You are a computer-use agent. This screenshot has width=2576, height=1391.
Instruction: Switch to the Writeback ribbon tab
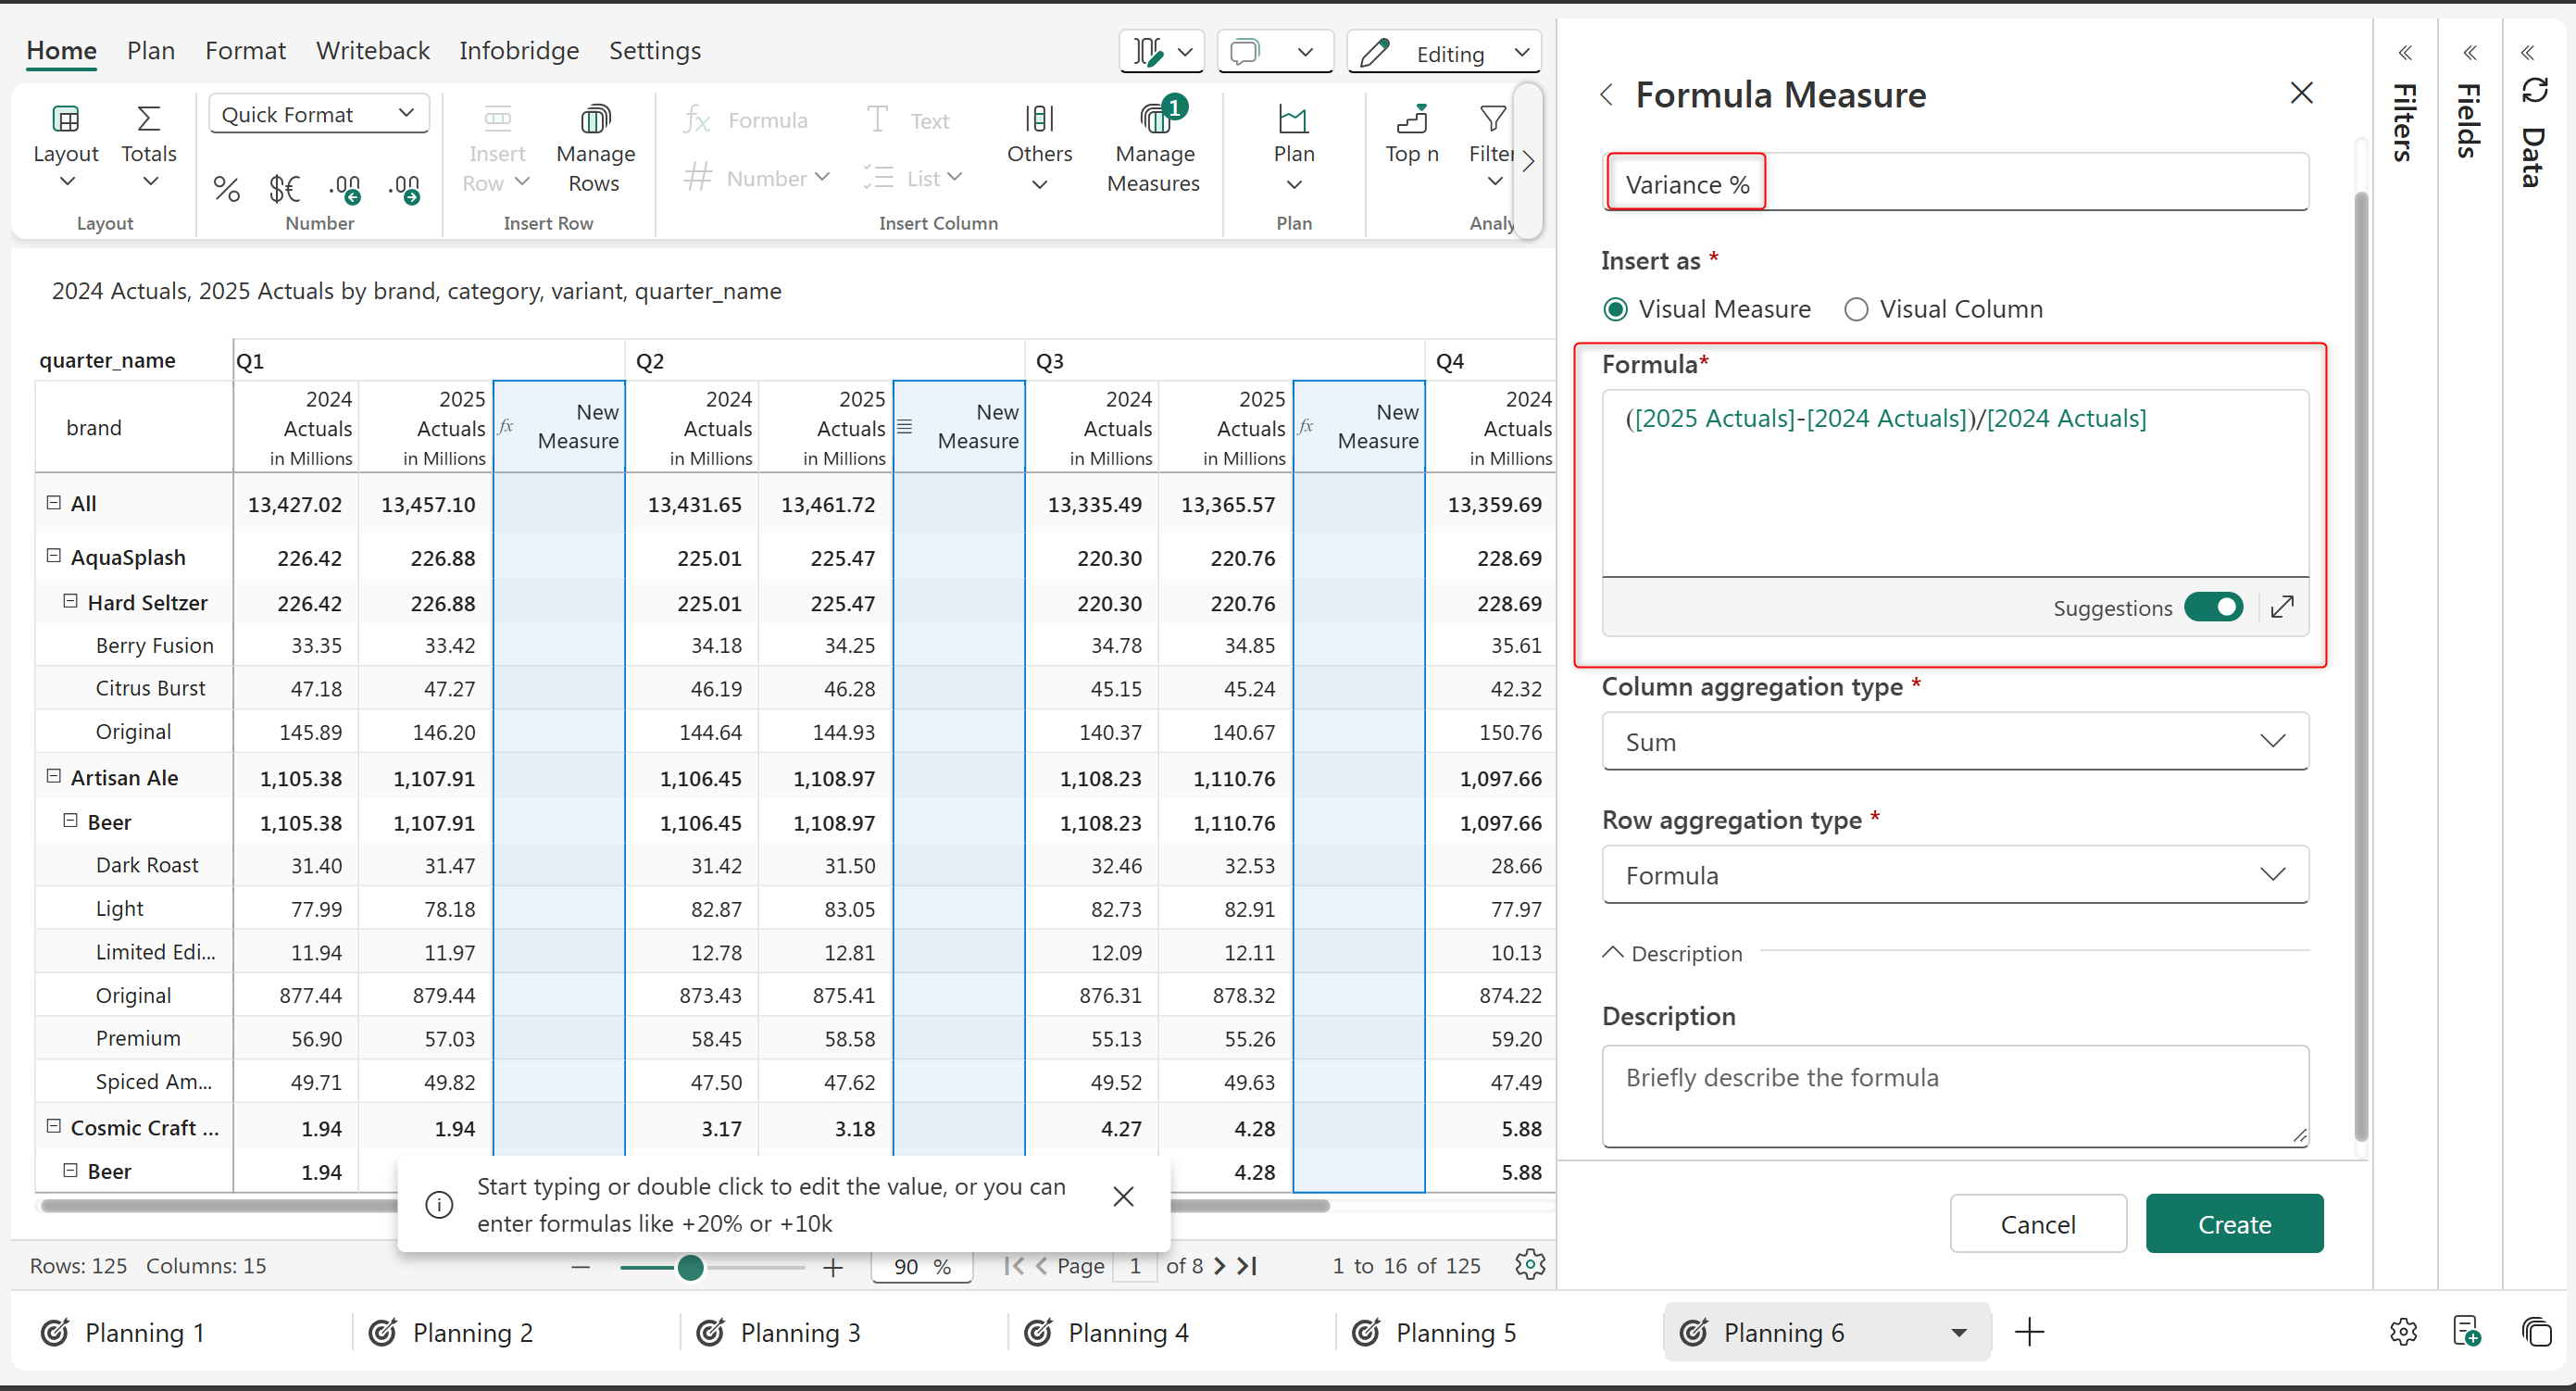point(372,51)
